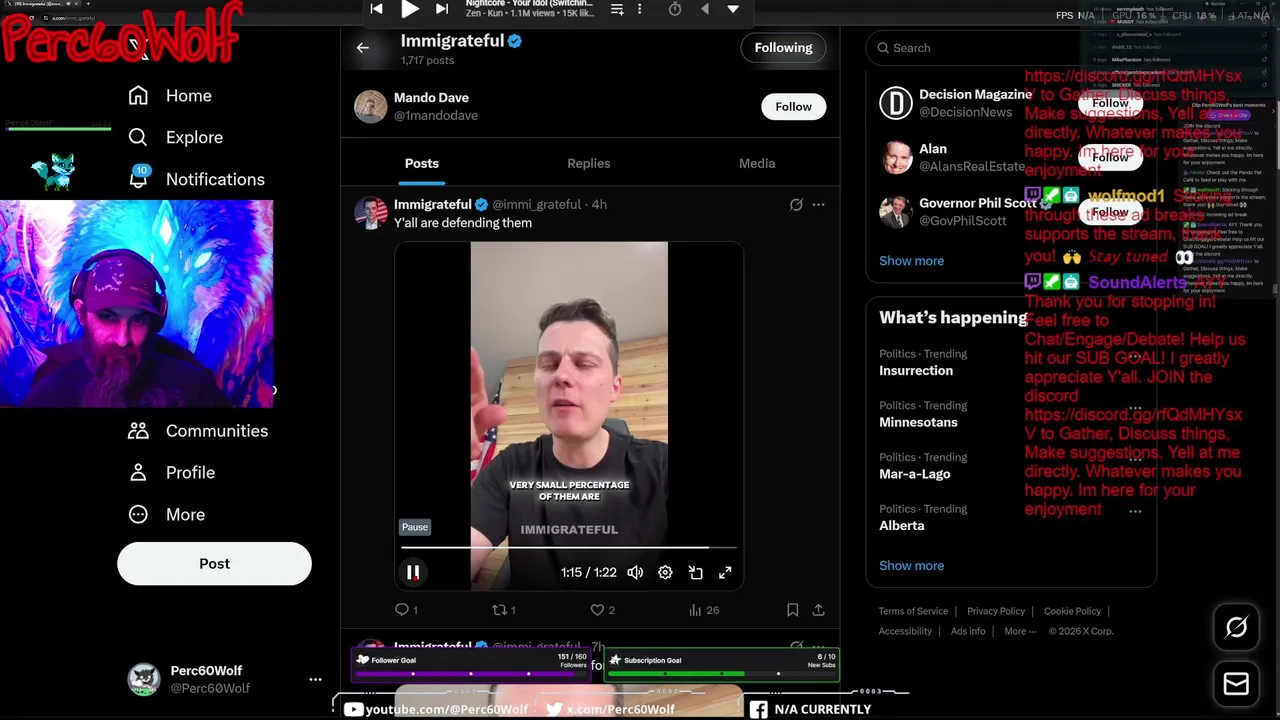Viewport: 1280px width, 720px height.
Task: Open the floating Messages envelope
Action: pos(1236,684)
